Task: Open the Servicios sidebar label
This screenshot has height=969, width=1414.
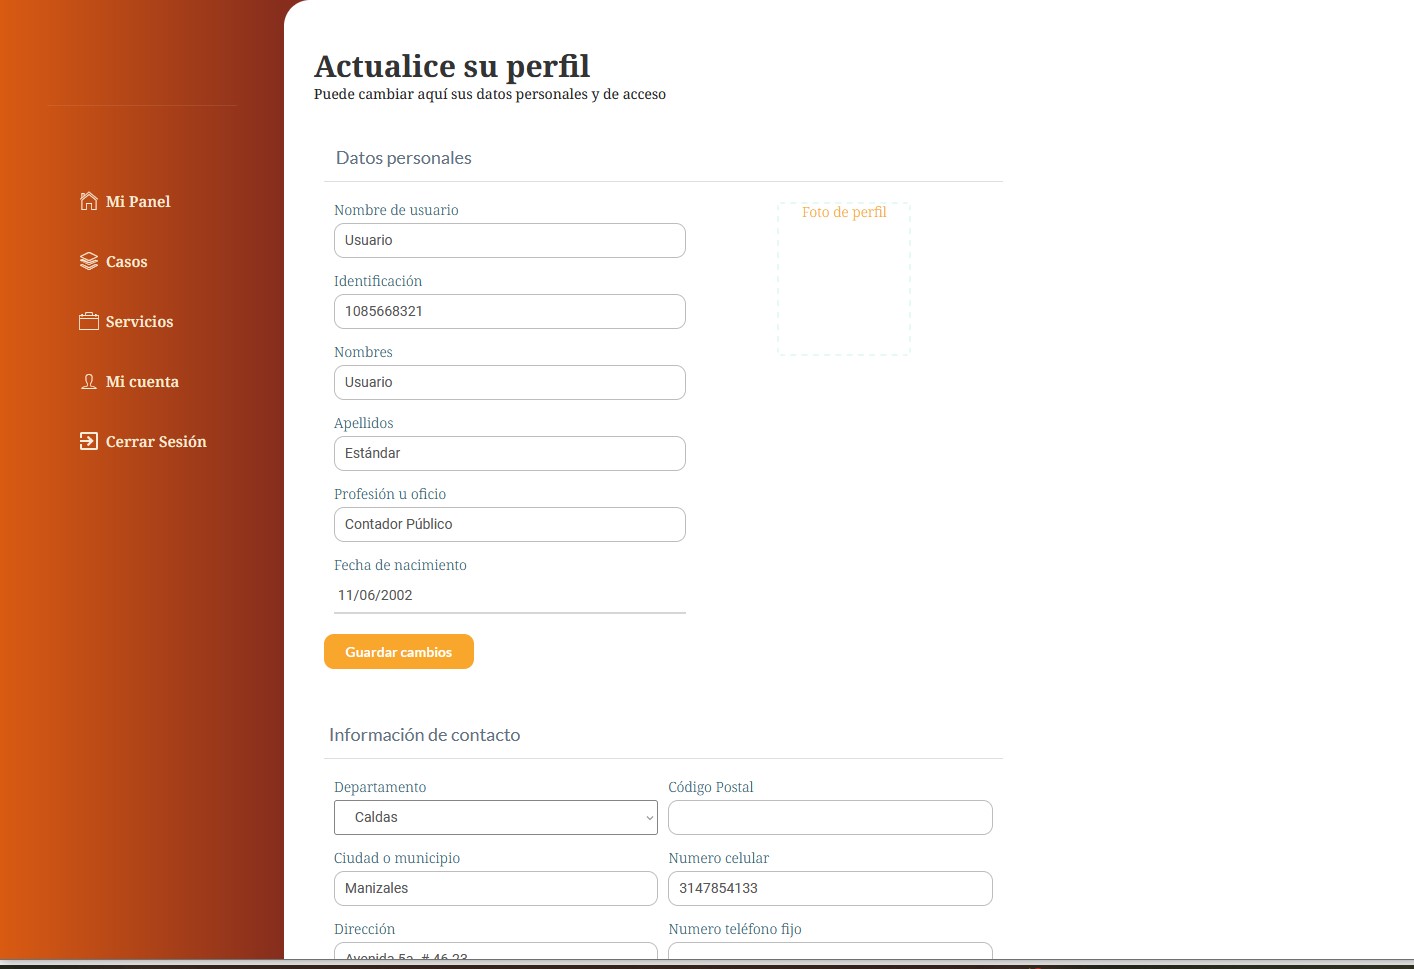Action: click(x=140, y=321)
